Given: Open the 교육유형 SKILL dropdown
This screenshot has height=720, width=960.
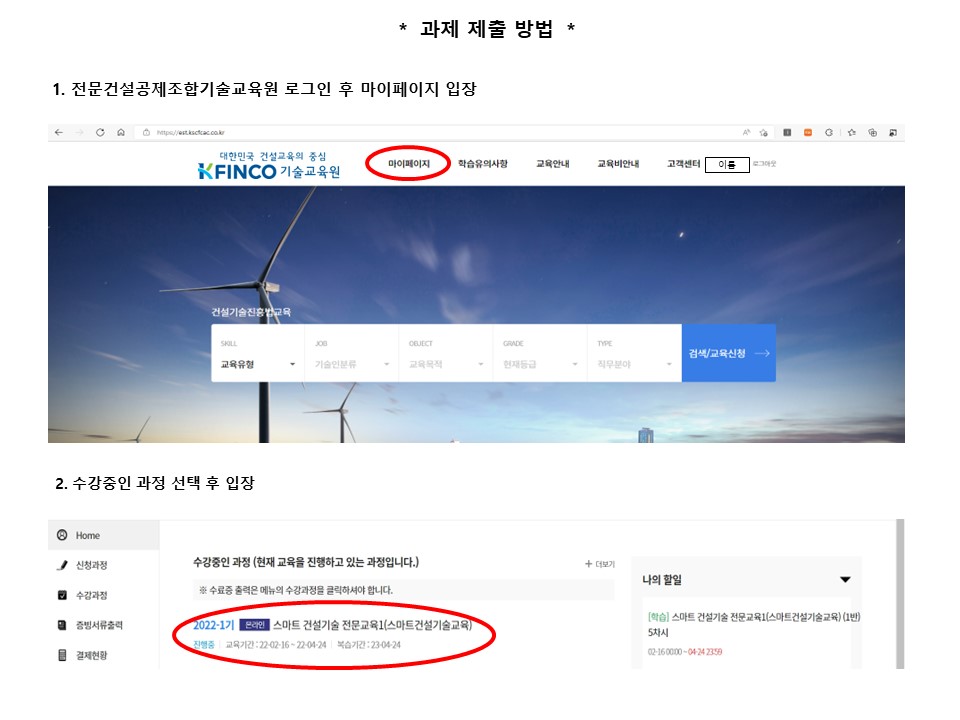Looking at the screenshot, I should click(258, 364).
